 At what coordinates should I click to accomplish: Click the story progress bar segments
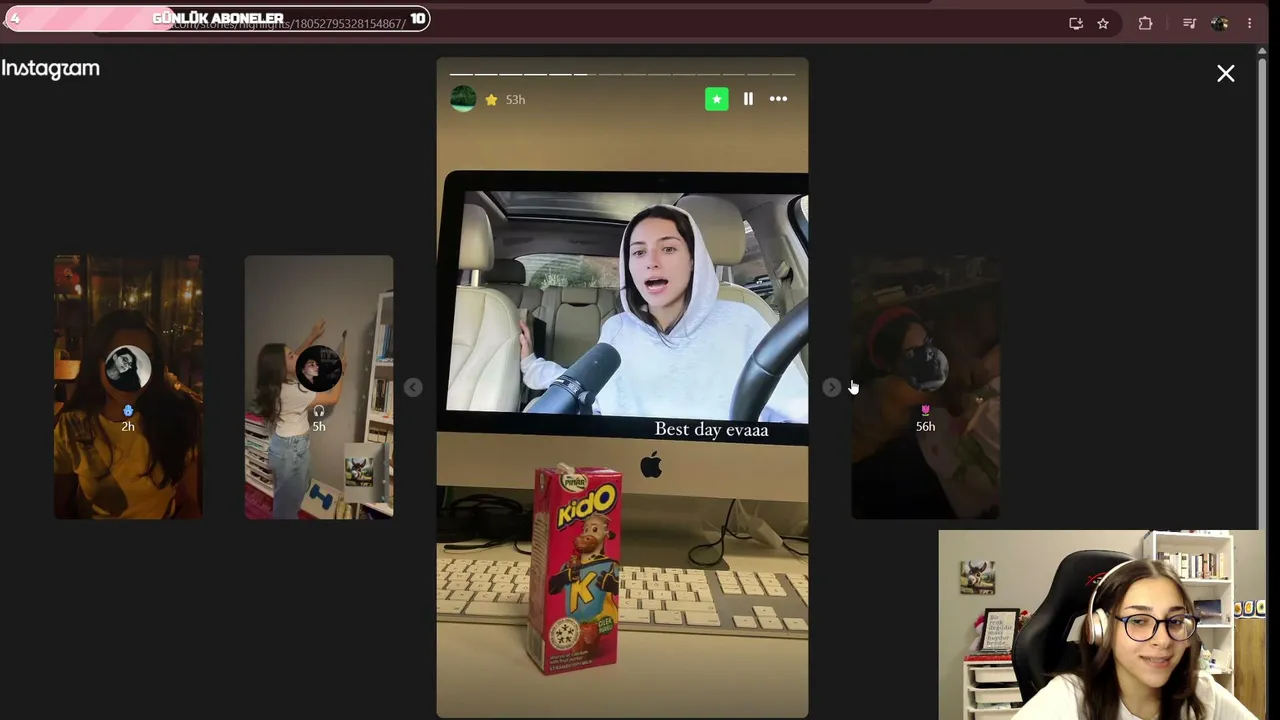coord(622,74)
